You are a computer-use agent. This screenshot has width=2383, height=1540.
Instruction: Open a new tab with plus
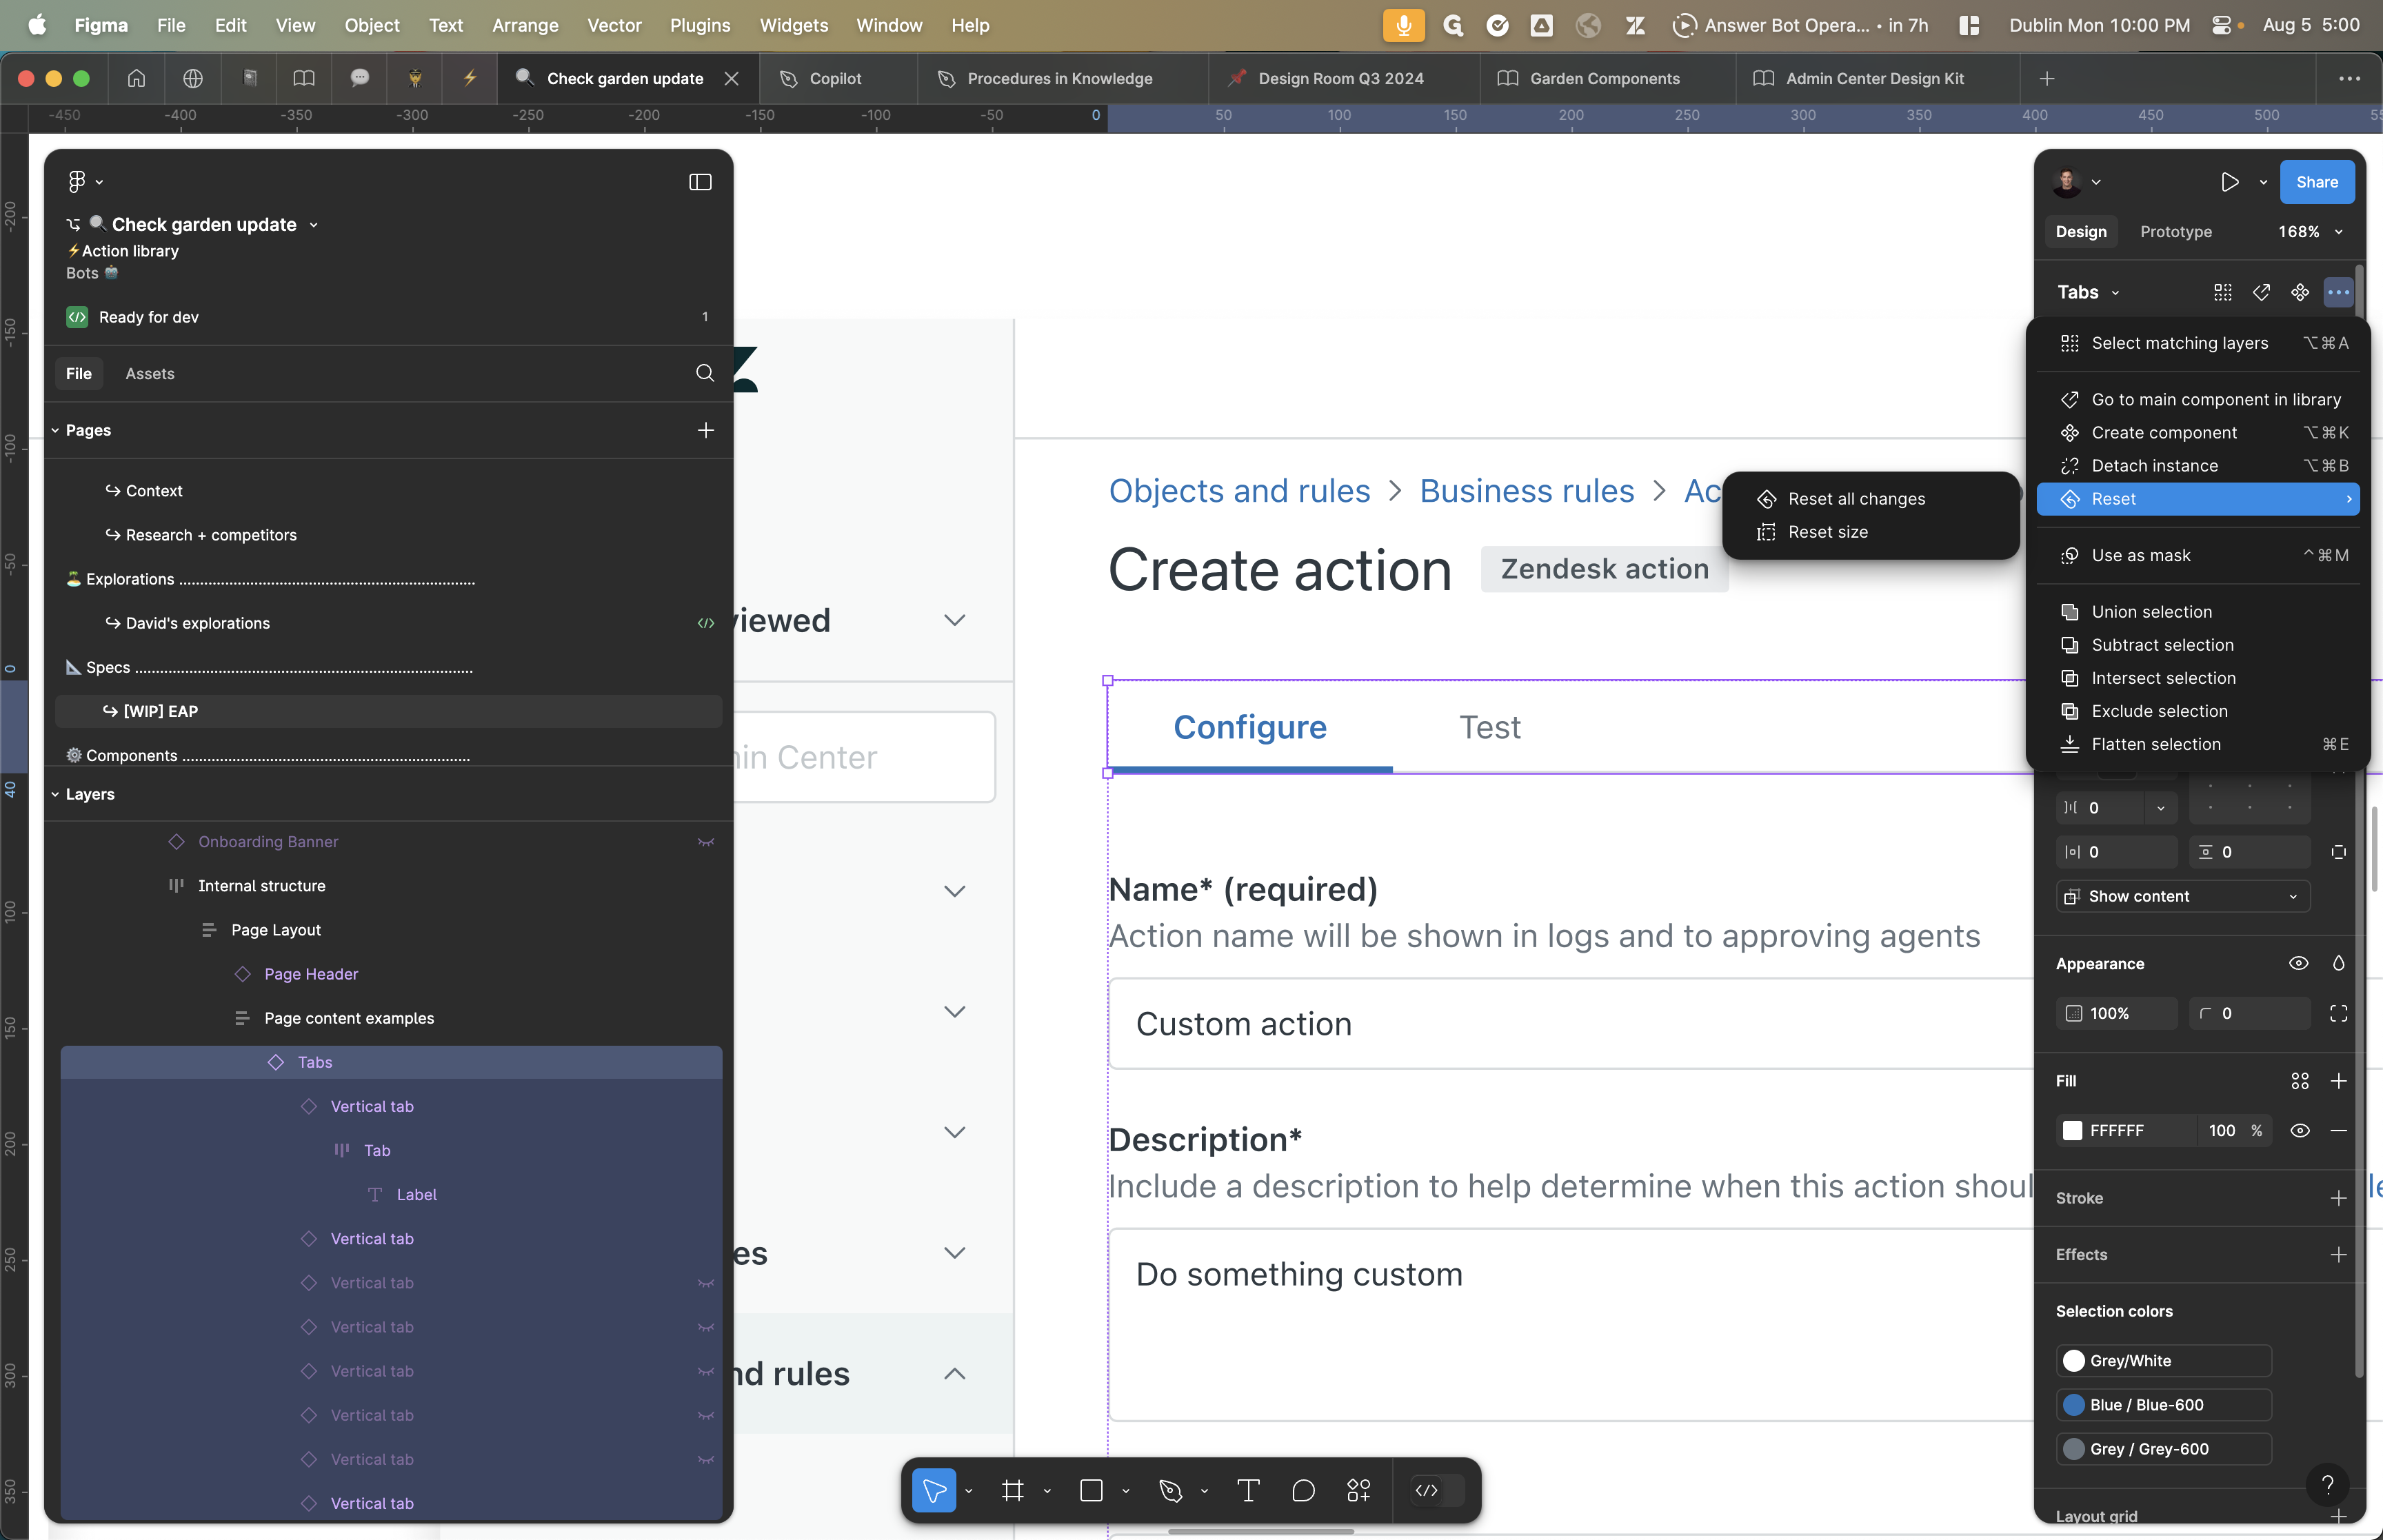coord(2046,78)
